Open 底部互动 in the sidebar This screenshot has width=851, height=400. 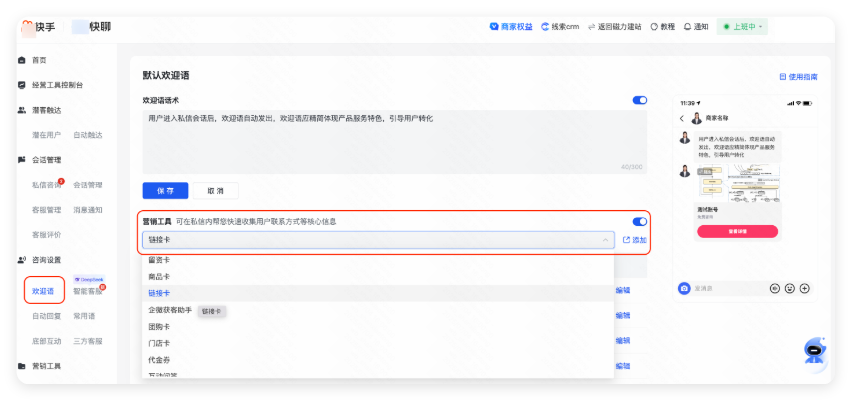(46, 341)
